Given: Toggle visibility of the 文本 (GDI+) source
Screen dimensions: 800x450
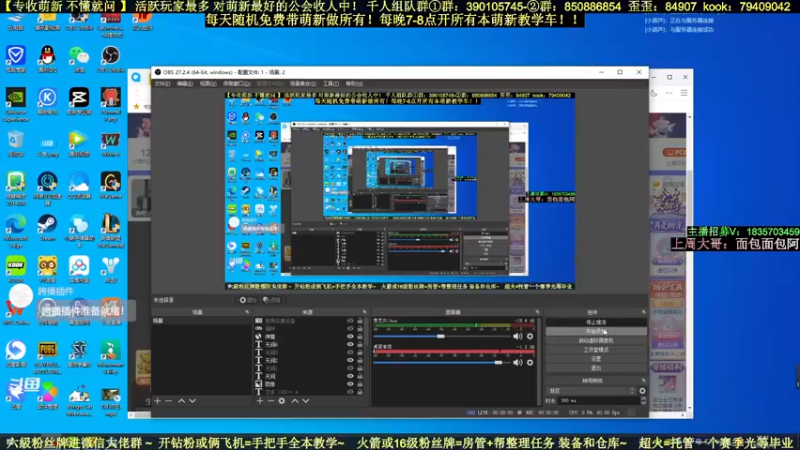Looking at the screenshot, I should (x=350, y=392).
